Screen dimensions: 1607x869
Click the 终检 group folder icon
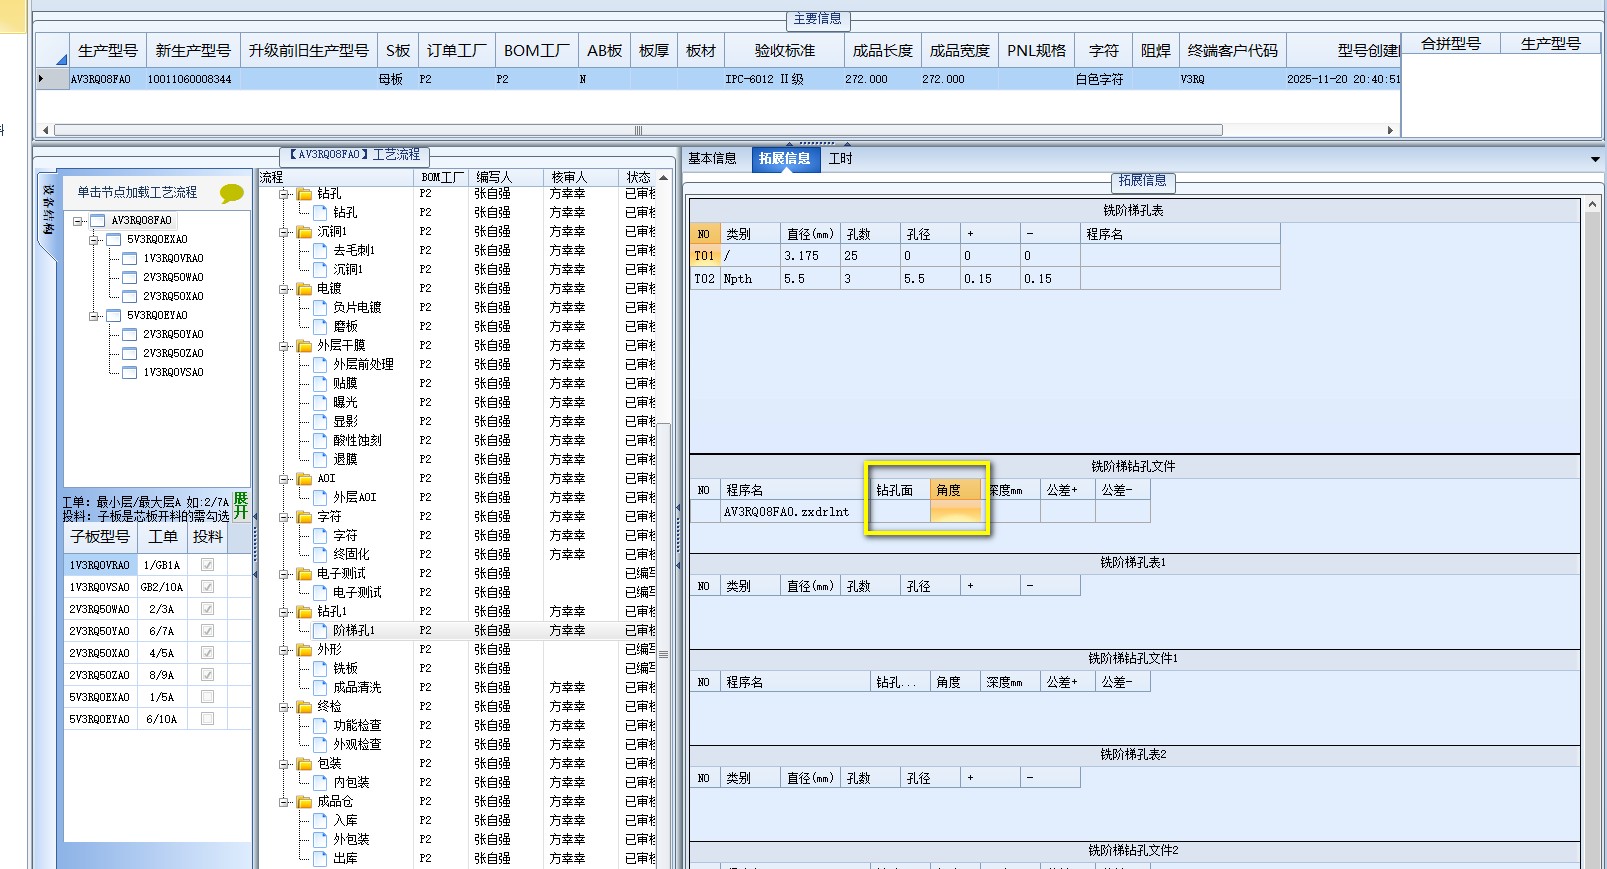point(304,707)
